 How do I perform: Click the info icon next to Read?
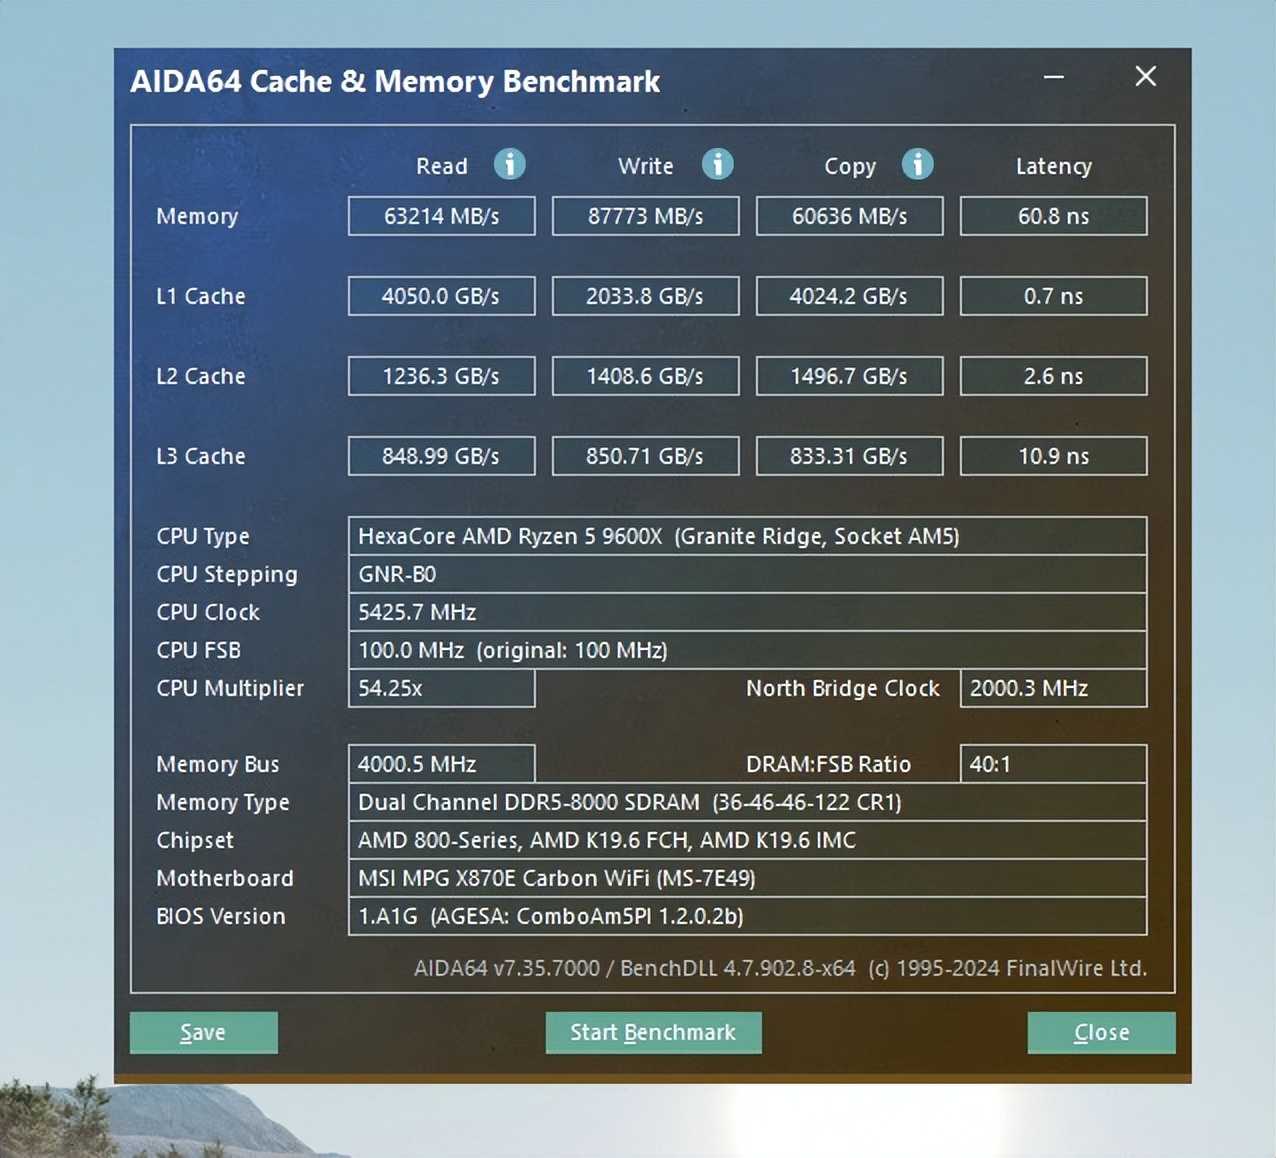pos(510,164)
